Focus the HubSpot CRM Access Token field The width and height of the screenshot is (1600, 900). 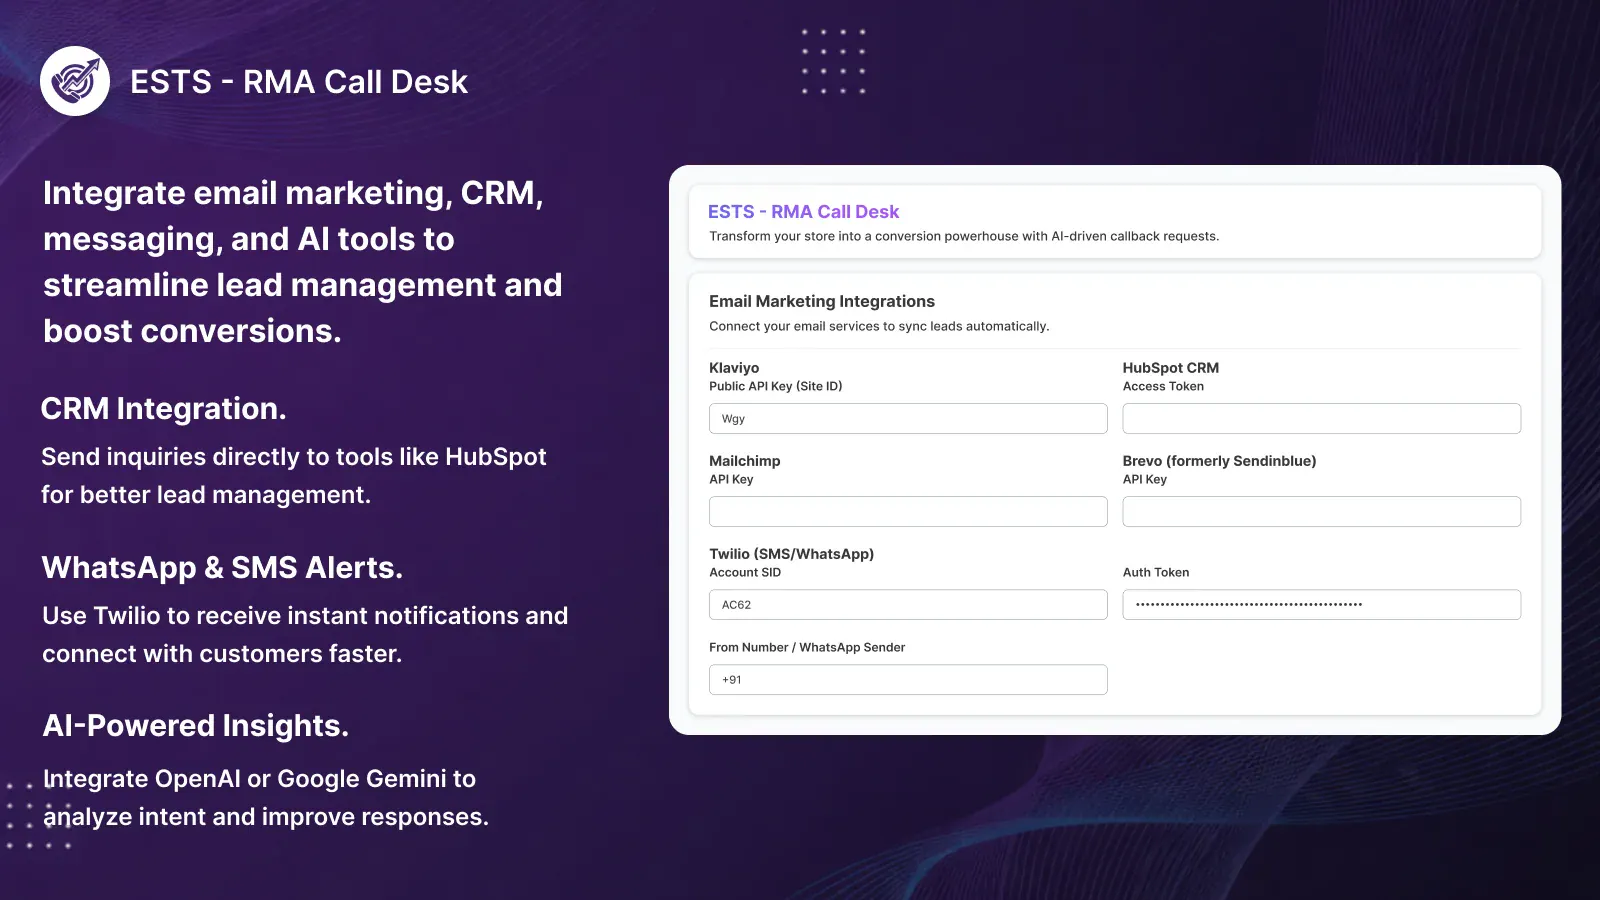point(1321,418)
